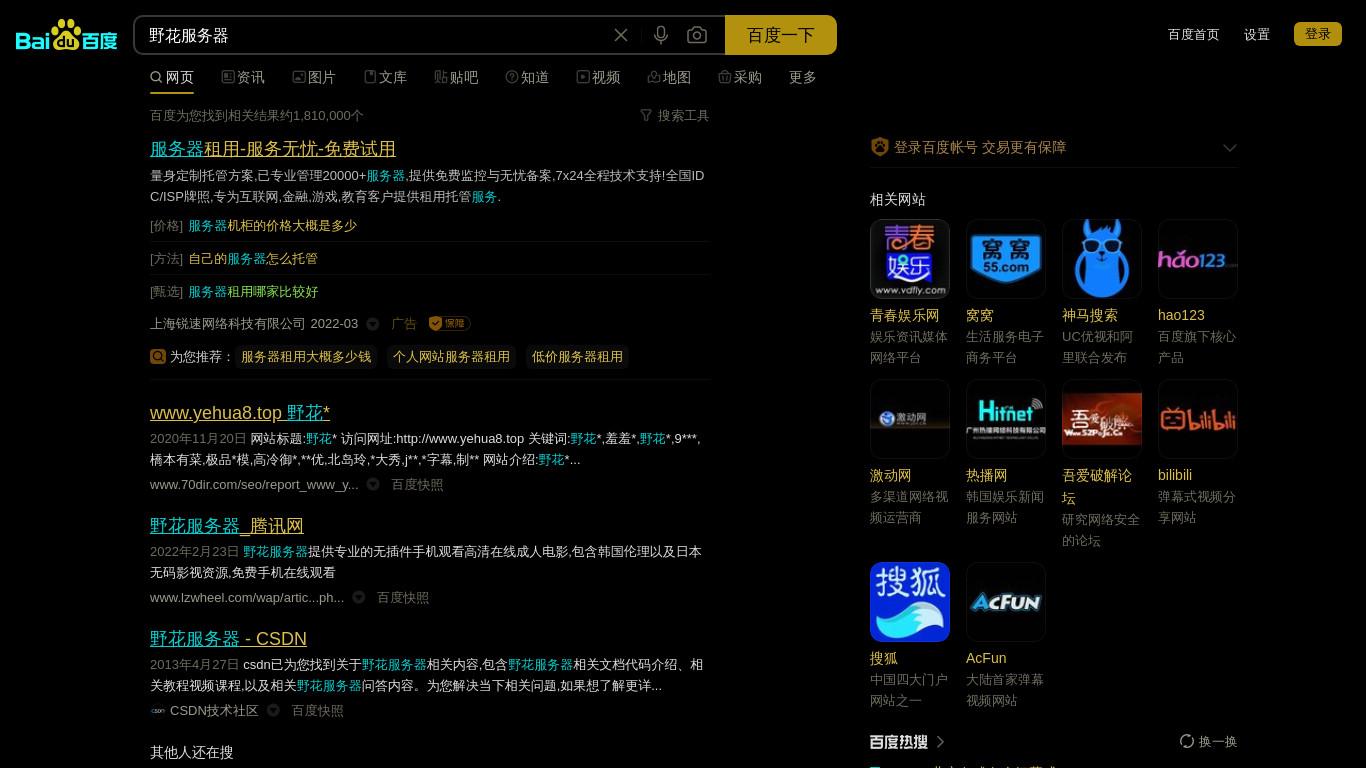The image size is (1366, 768).
Task: Open 搜索工具 filter options
Action: 675,115
